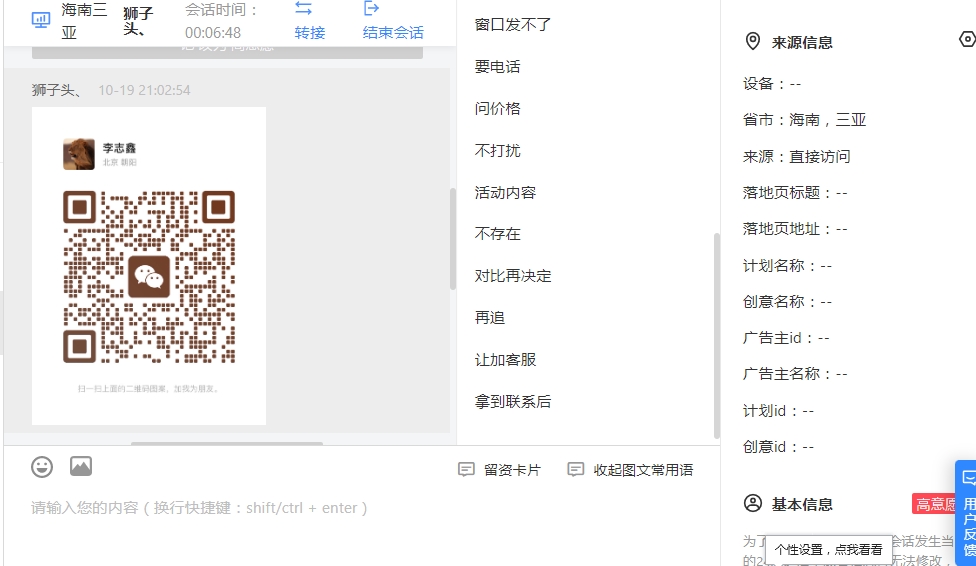
Task: Click the chat history vertical scrollbar
Action: click(x=453, y=238)
